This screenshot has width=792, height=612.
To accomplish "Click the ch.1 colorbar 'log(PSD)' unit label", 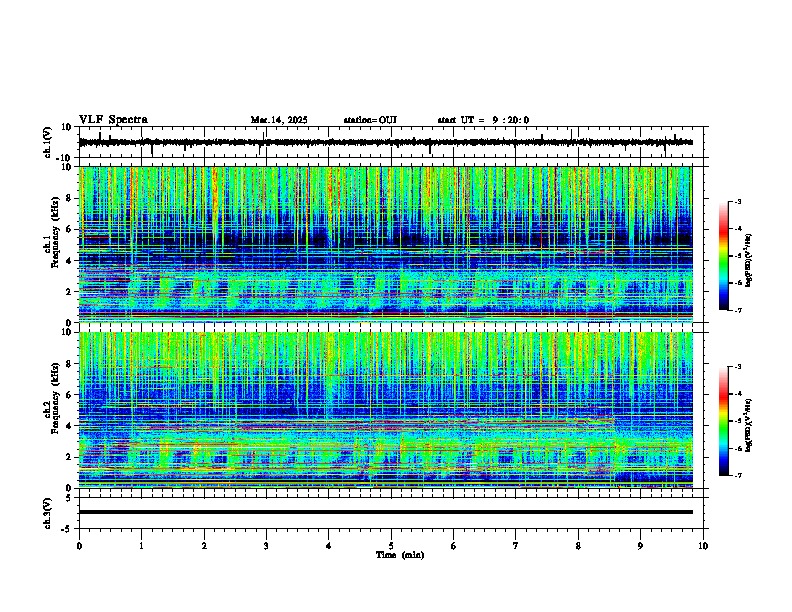I will coord(748,261).
